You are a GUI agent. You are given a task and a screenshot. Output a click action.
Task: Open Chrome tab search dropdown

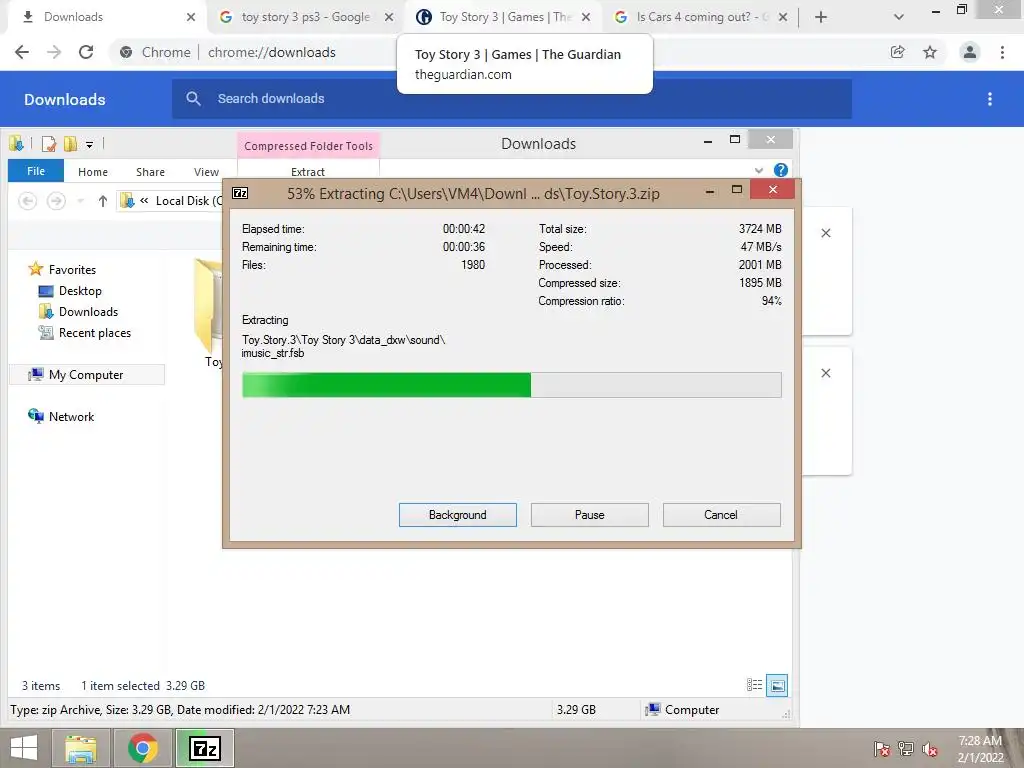click(899, 17)
